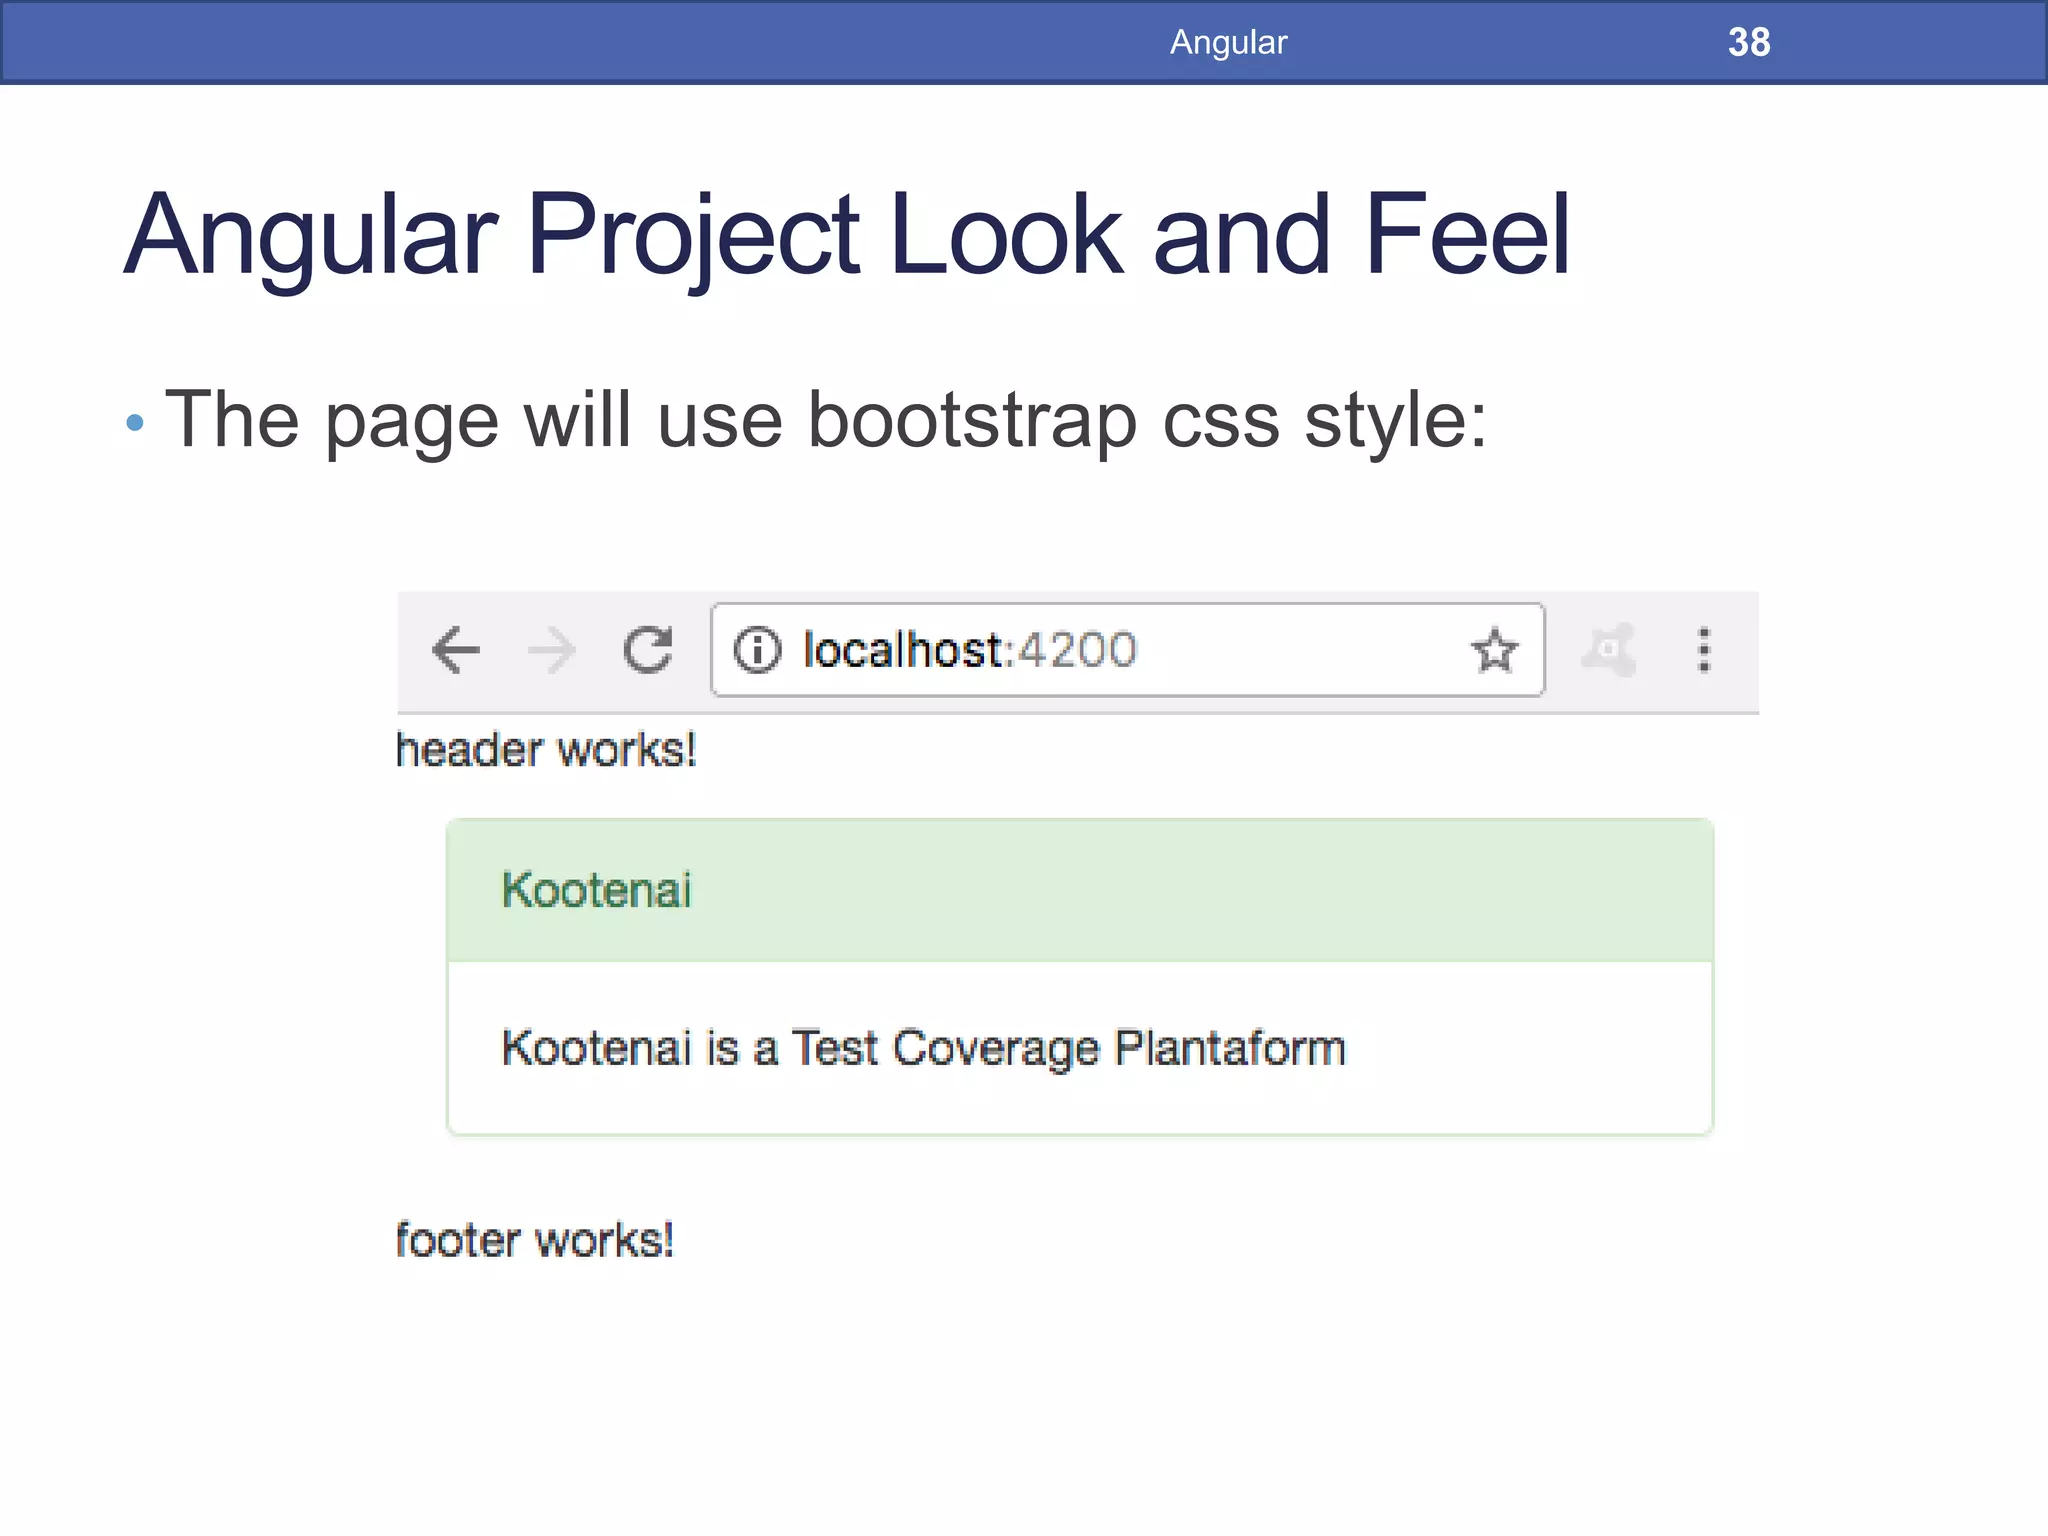The image size is (2048, 1536).
Task: Click the 'footer works!' text
Action: click(x=535, y=1240)
